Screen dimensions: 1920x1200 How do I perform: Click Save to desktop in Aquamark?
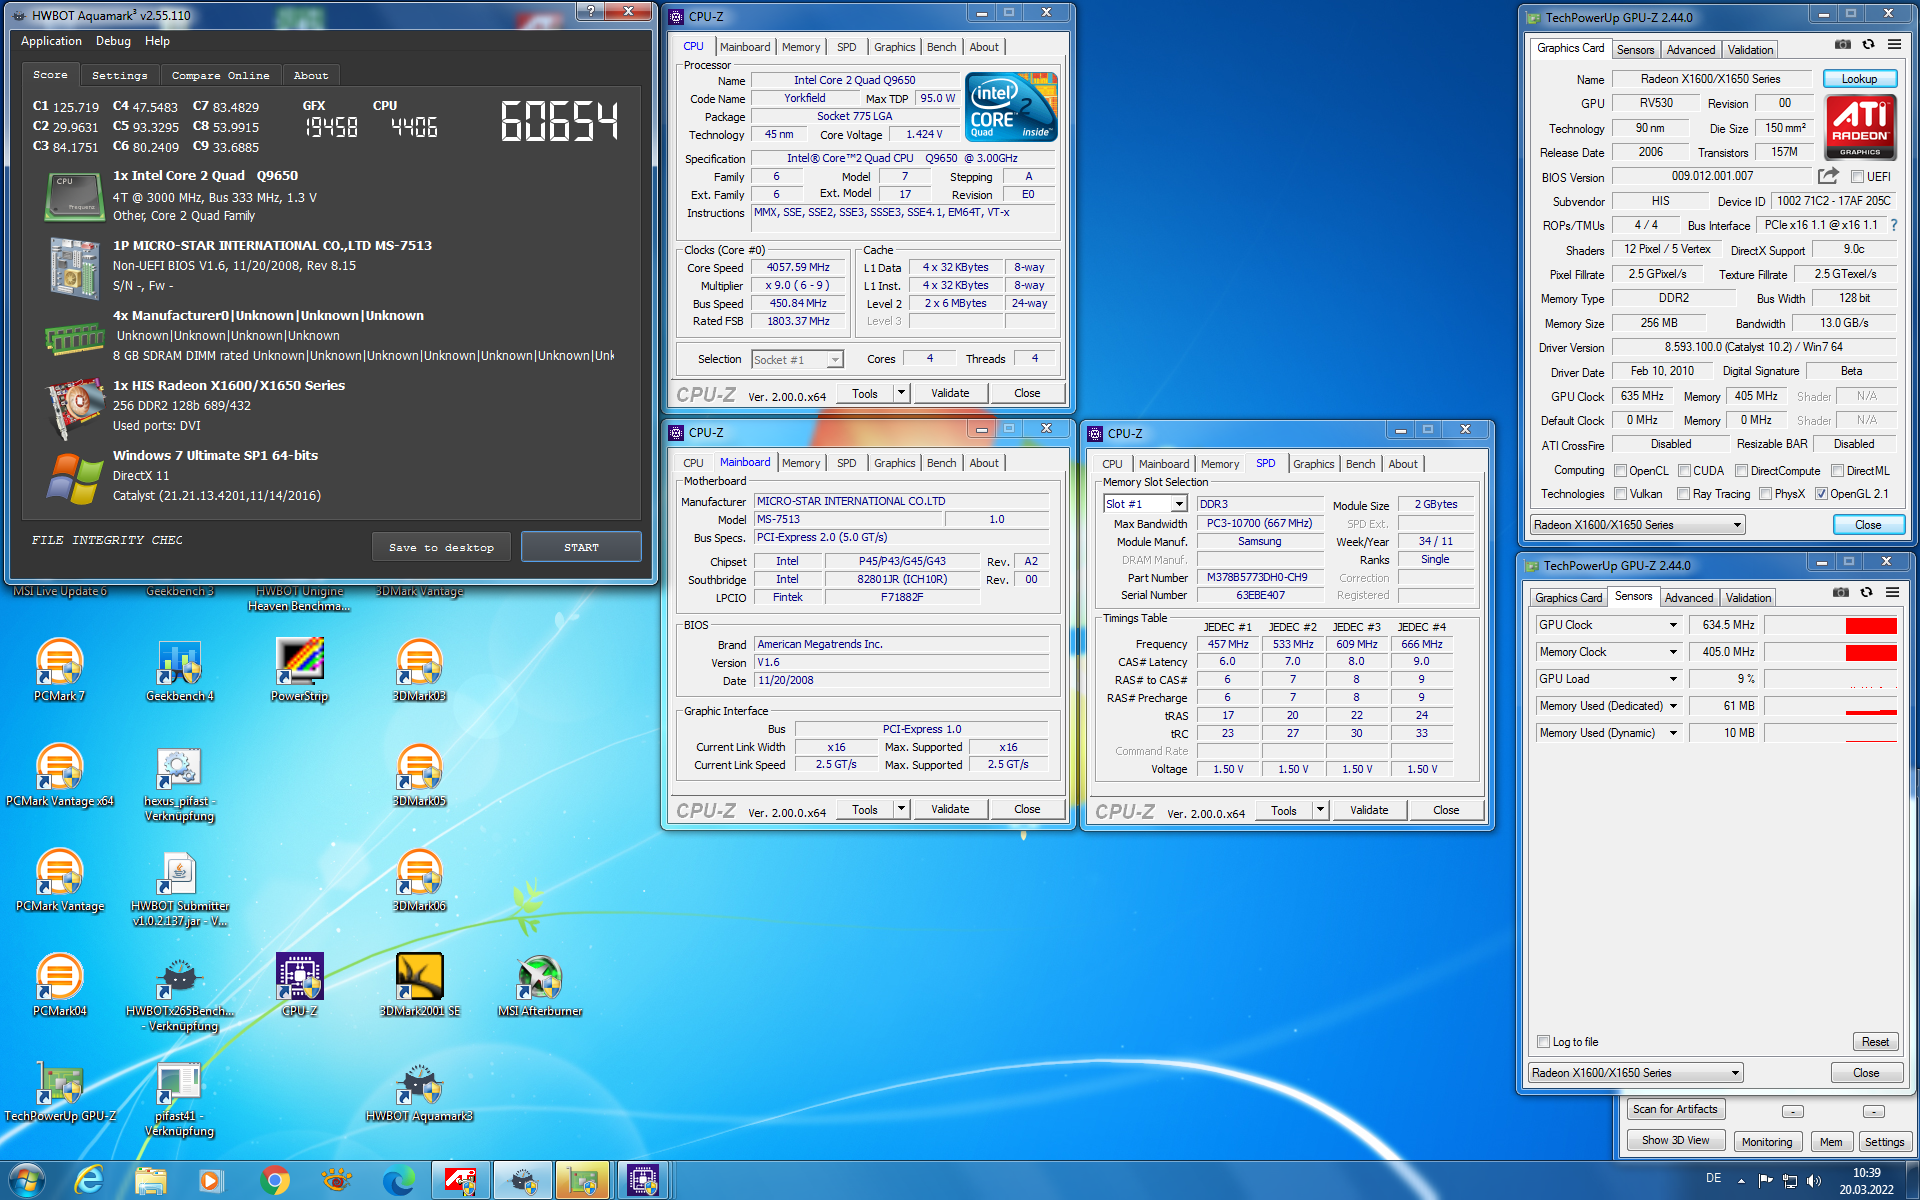pos(441,547)
